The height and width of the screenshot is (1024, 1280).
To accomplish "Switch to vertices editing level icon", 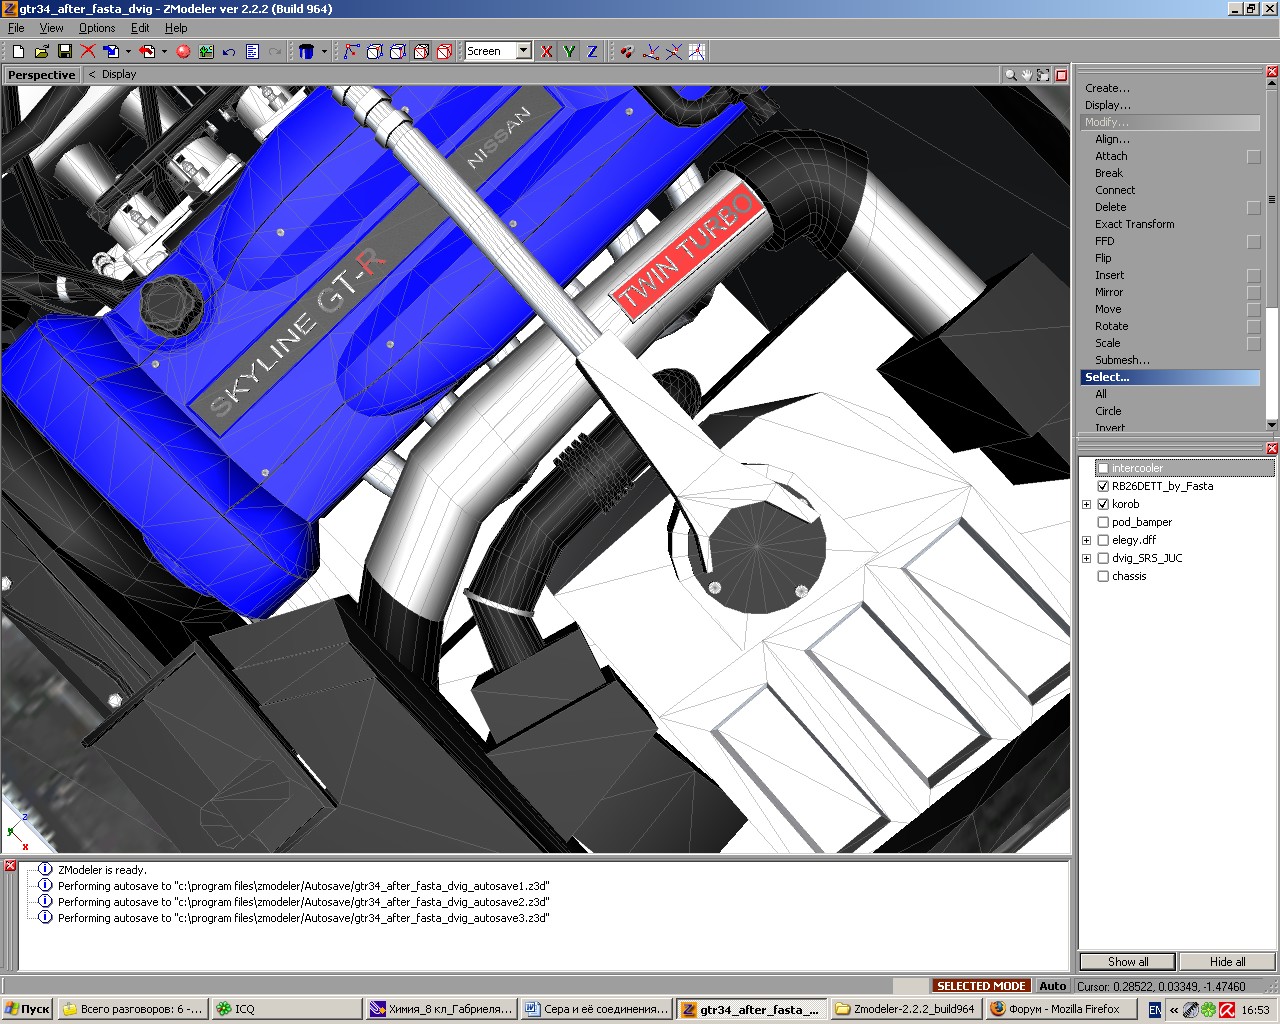I will click(x=351, y=51).
